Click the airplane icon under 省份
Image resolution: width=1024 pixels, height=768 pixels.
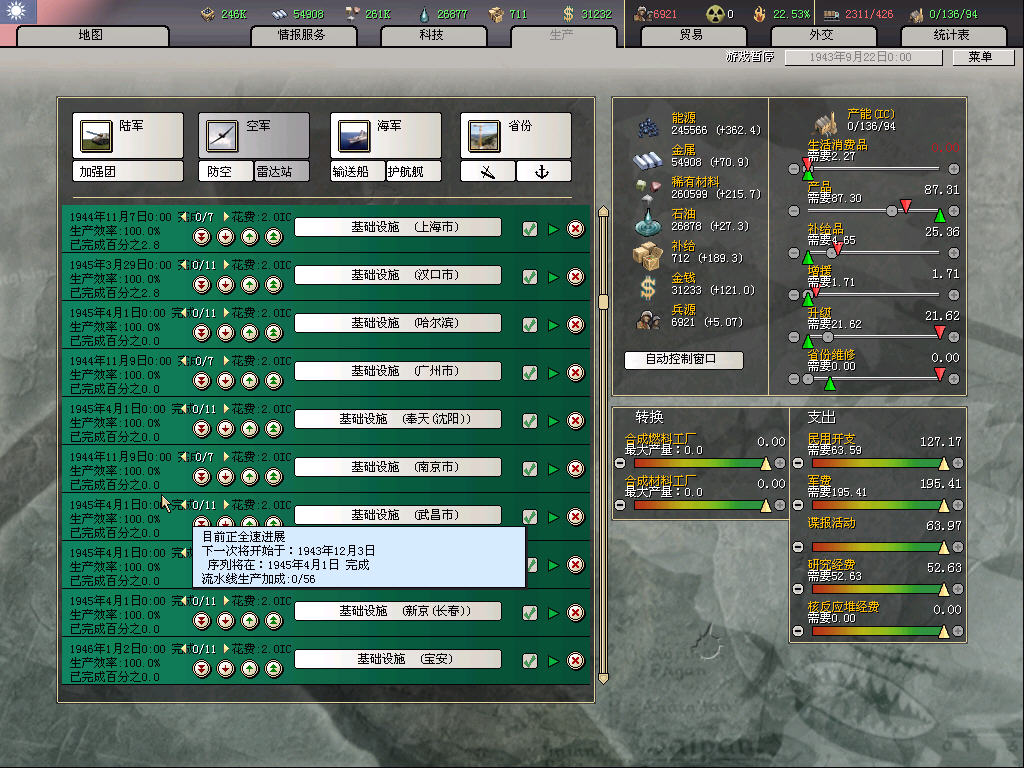coord(487,172)
